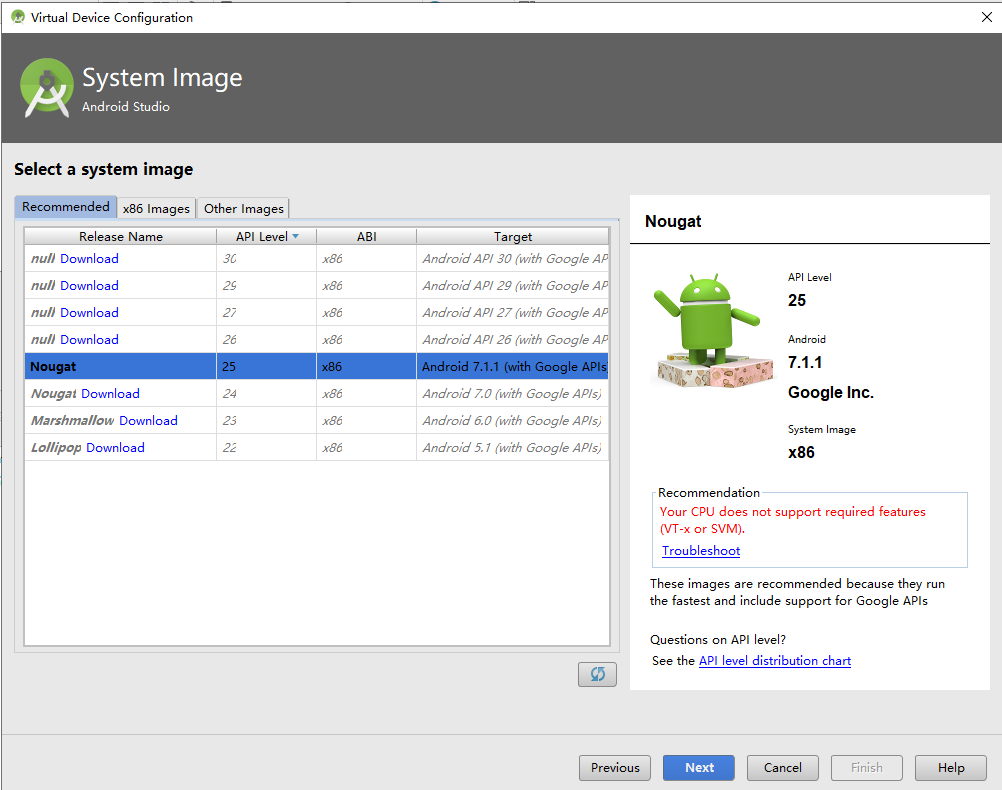Close the Virtual Device Configuration dialog
The image size is (1002, 790).
(987, 17)
